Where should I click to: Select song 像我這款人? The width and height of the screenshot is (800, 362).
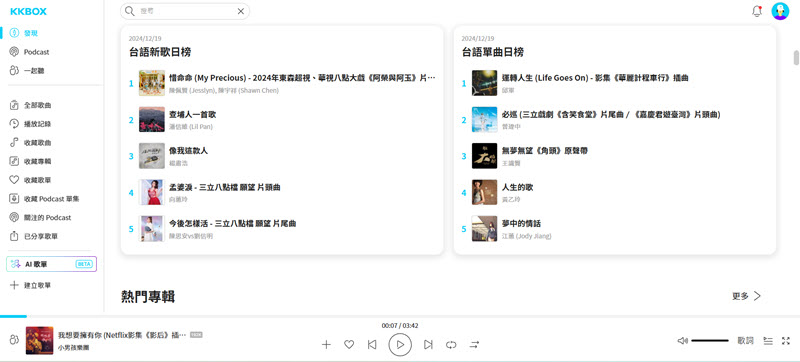coord(189,151)
